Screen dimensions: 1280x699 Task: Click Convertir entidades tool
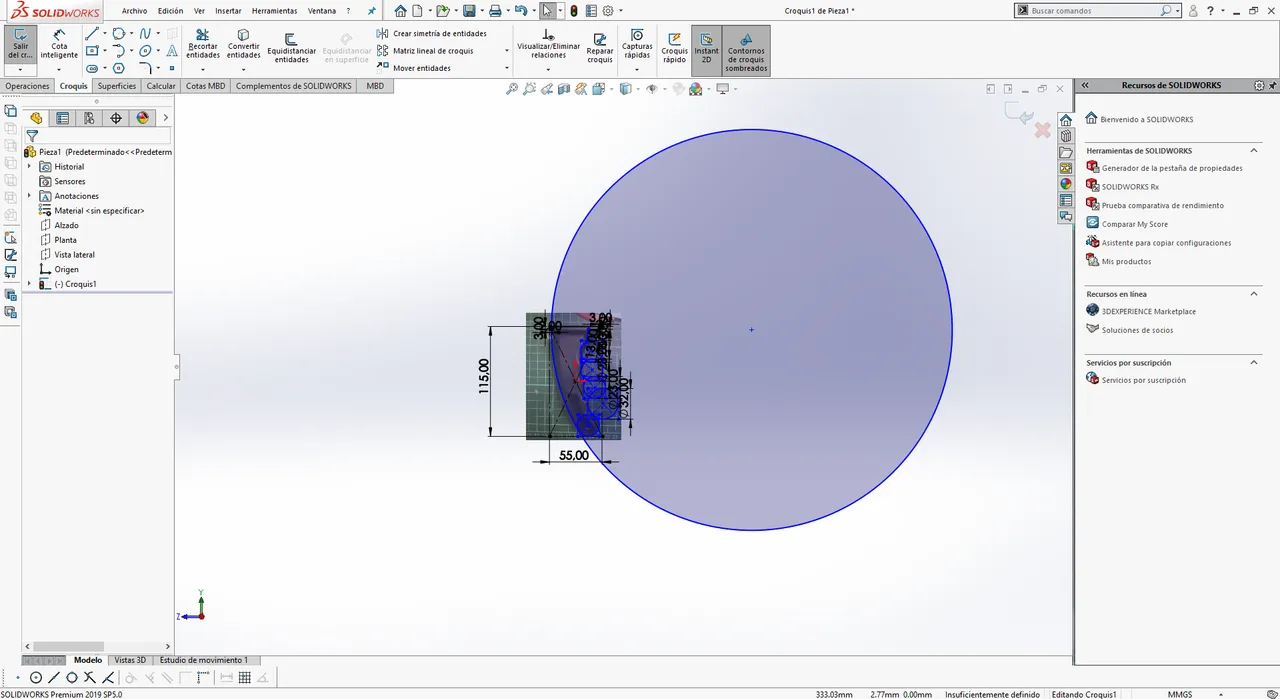point(243,44)
